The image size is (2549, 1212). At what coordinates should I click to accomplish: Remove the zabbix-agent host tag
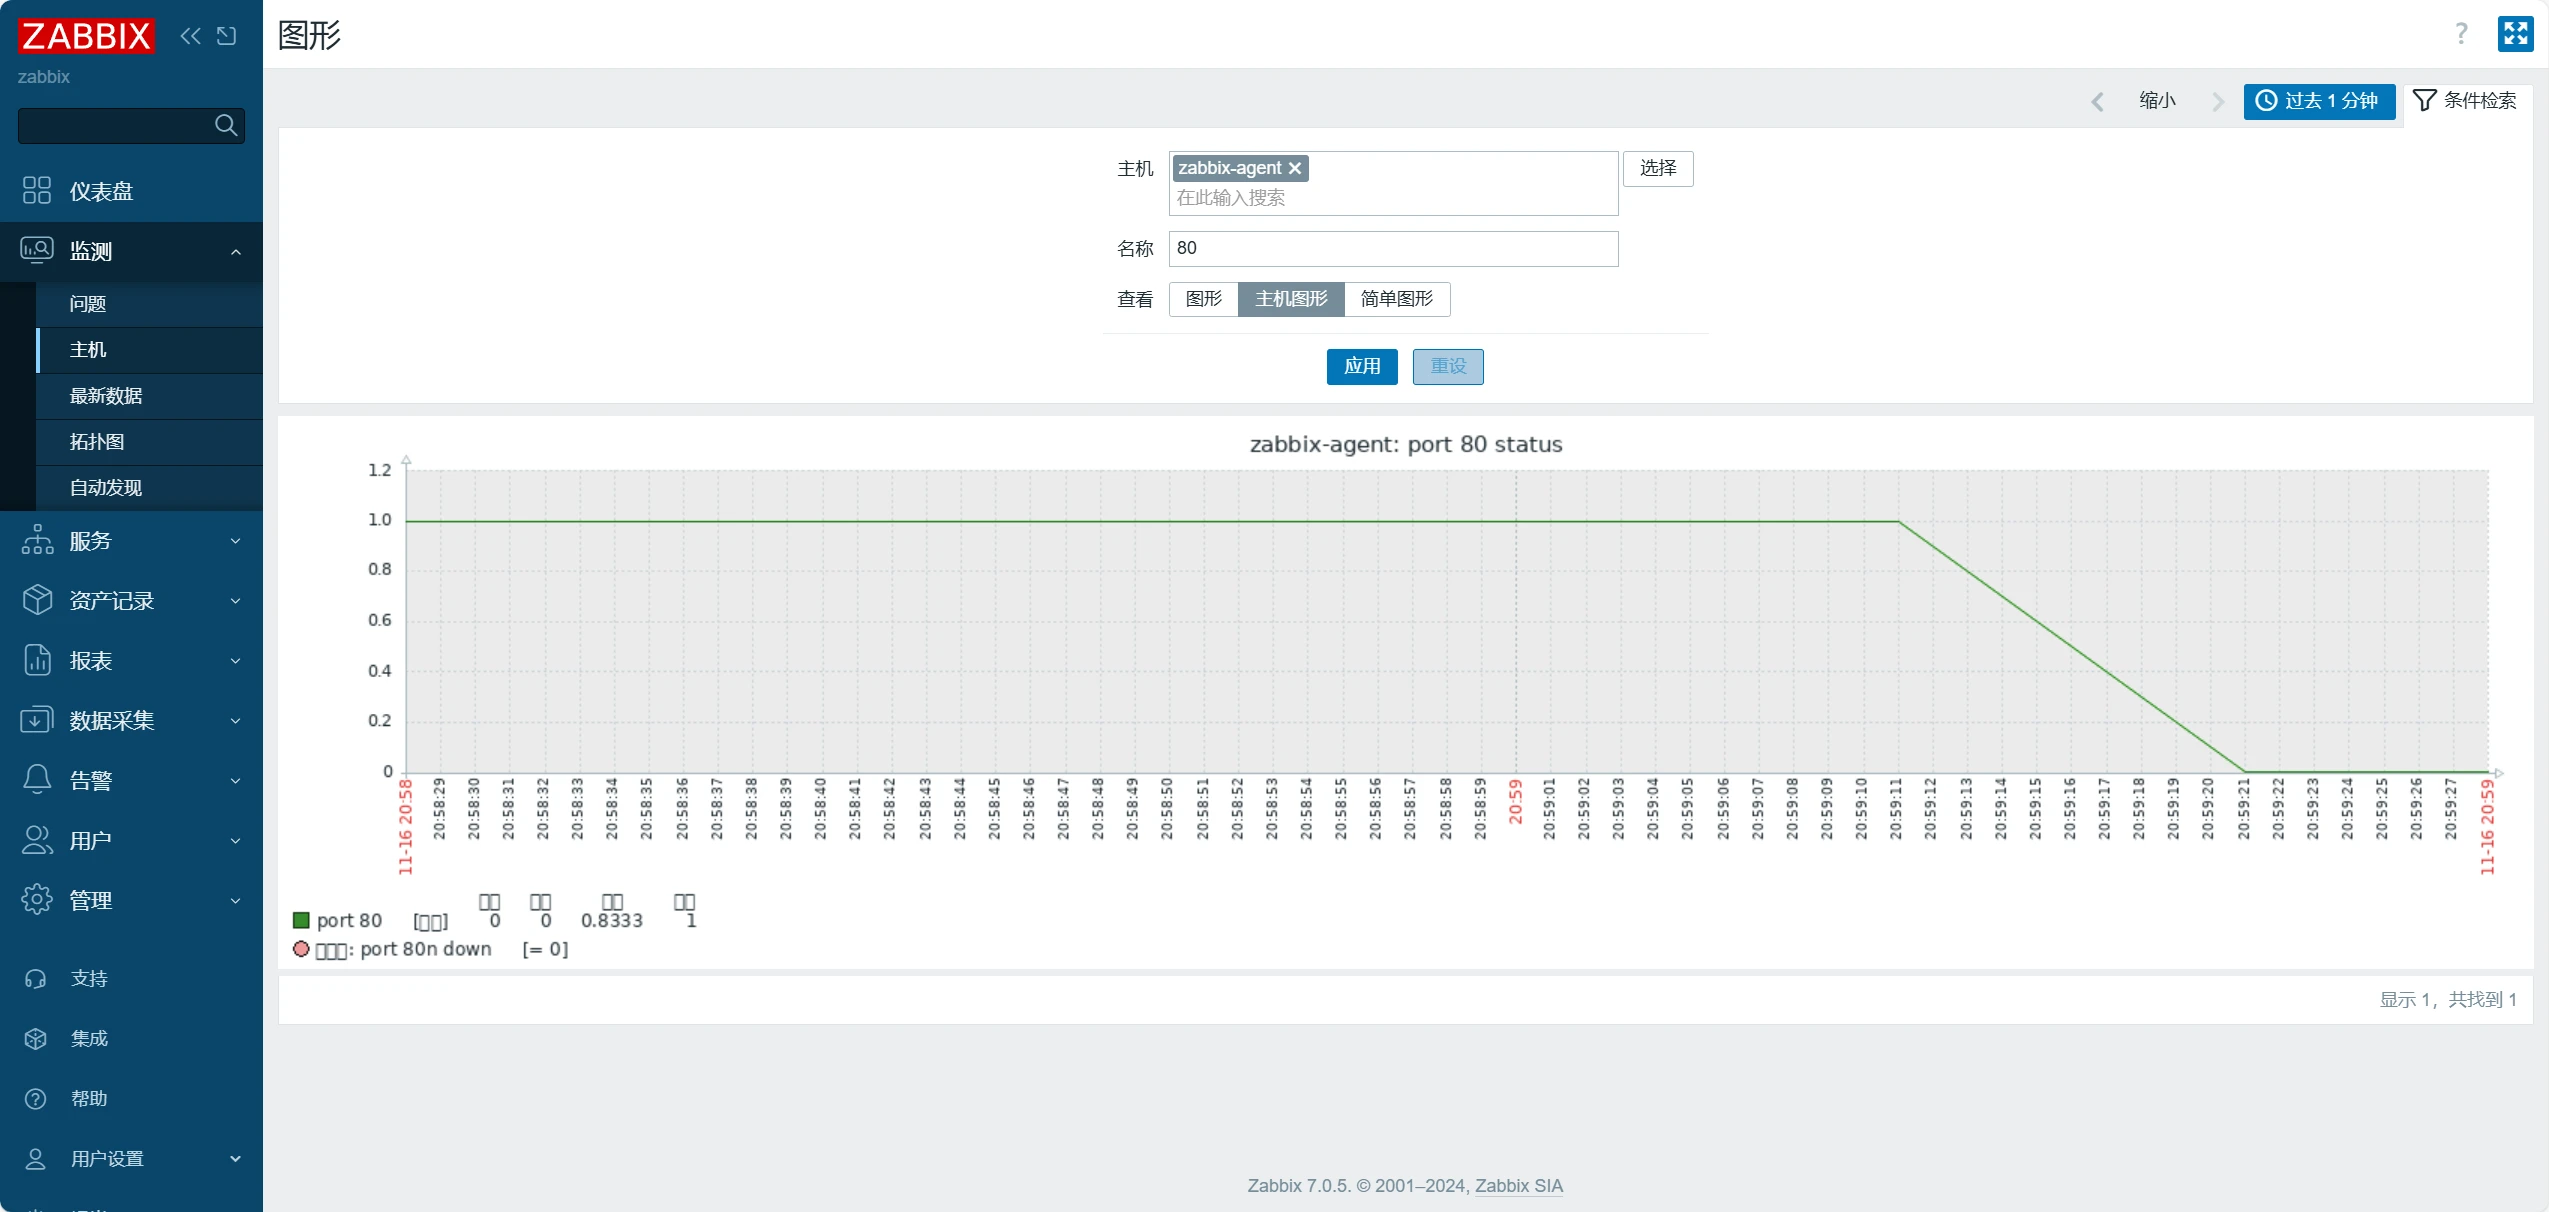coord(1295,168)
